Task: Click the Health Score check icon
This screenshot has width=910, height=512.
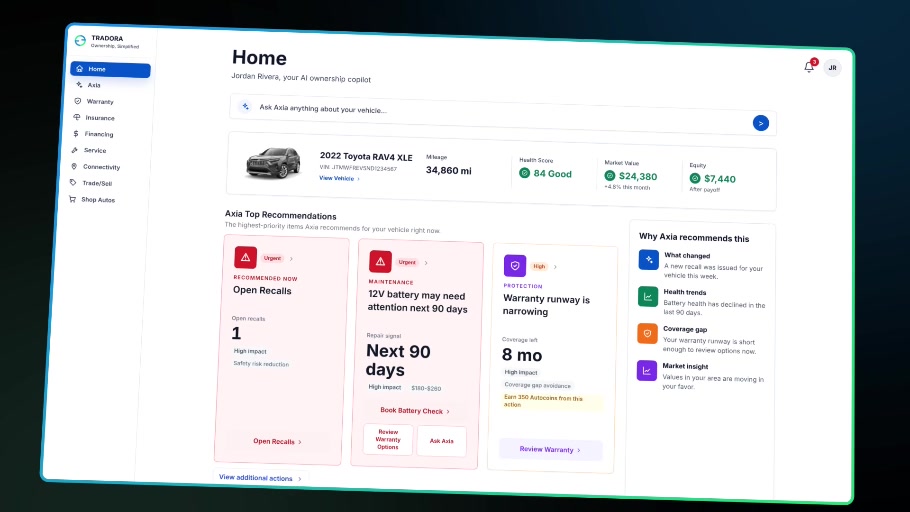Action: tap(525, 173)
